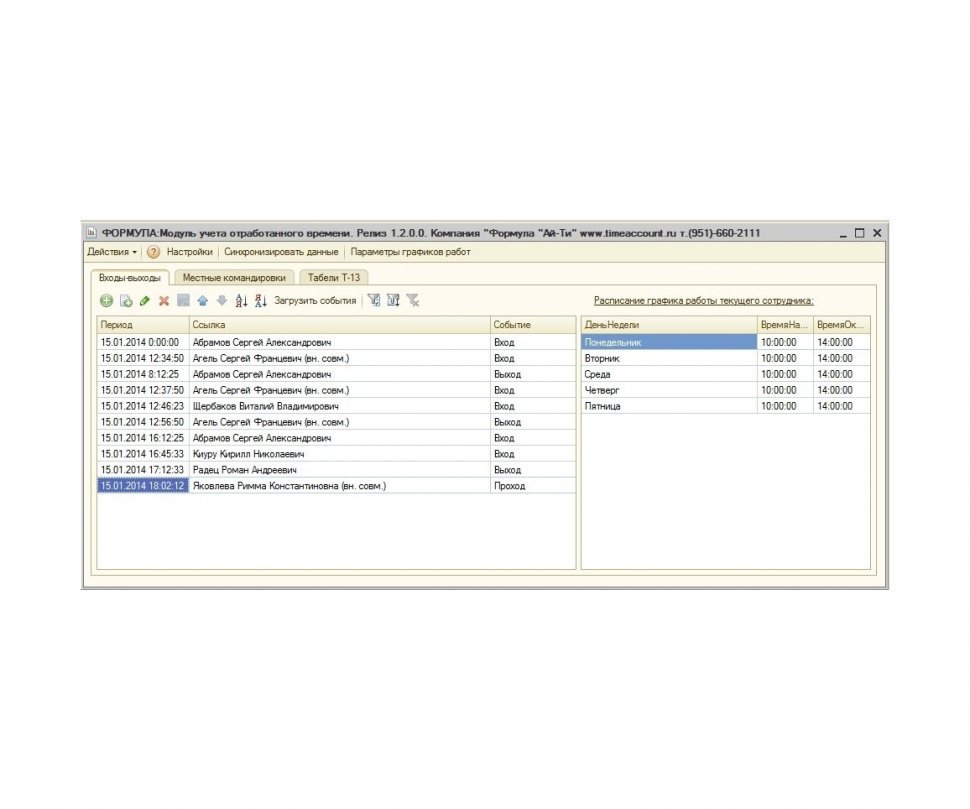Click the Sort descending icon

pos(260,301)
